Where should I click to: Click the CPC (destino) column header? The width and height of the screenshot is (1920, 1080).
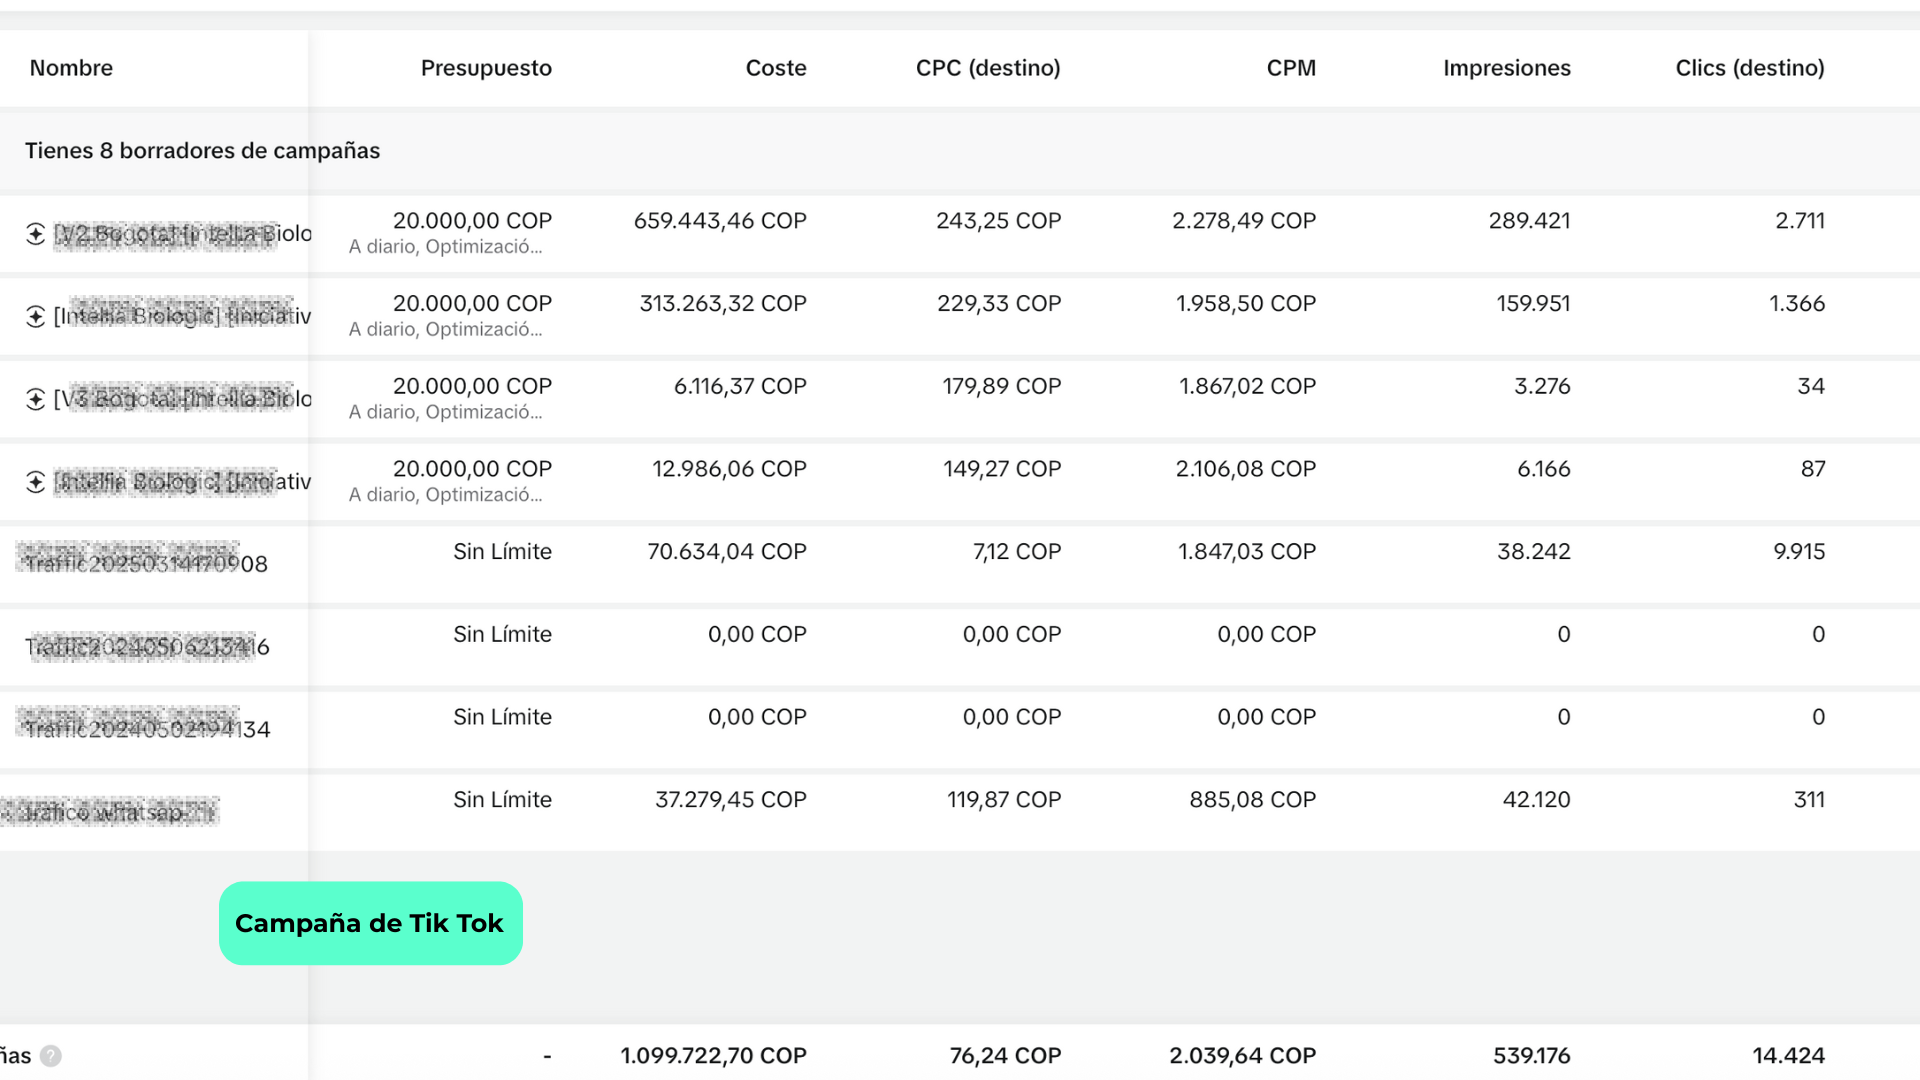pos(987,68)
